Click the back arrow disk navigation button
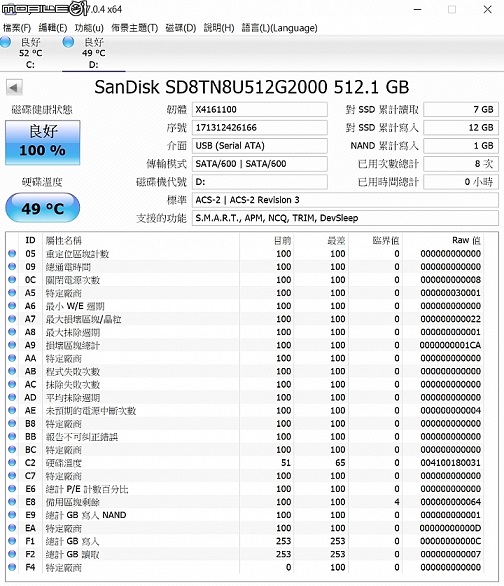This screenshot has height=586, width=504. coord(14,88)
